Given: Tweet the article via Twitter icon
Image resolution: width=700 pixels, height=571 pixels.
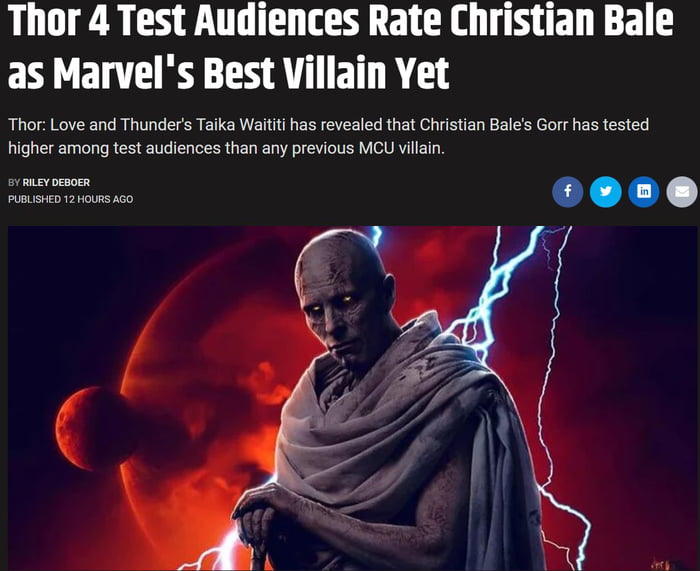Looking at the screenshot, I should point(606,192).
